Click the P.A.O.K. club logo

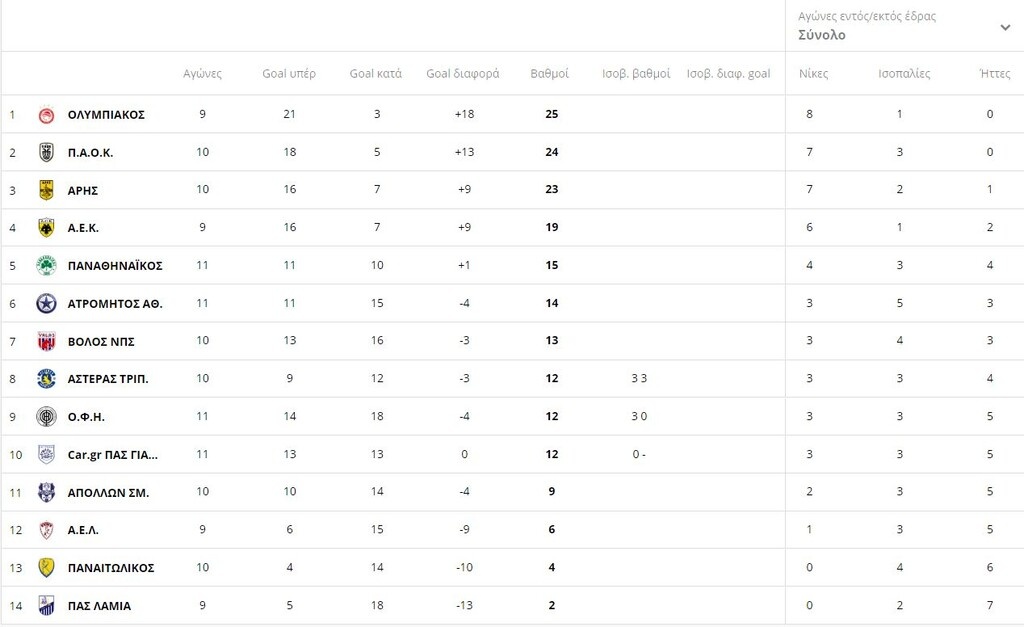coord(46,152)
